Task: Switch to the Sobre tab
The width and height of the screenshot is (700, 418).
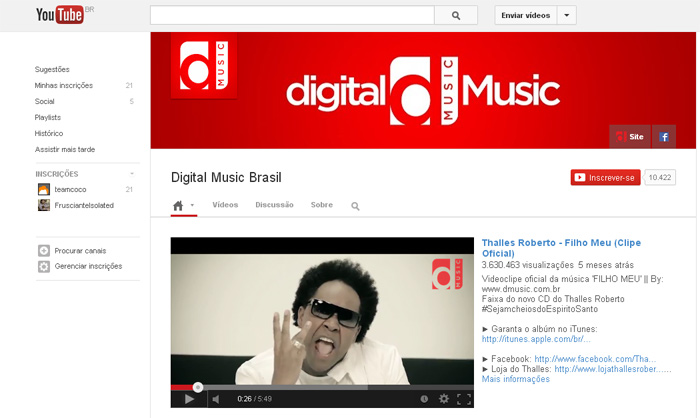Action: coord(322,205)
